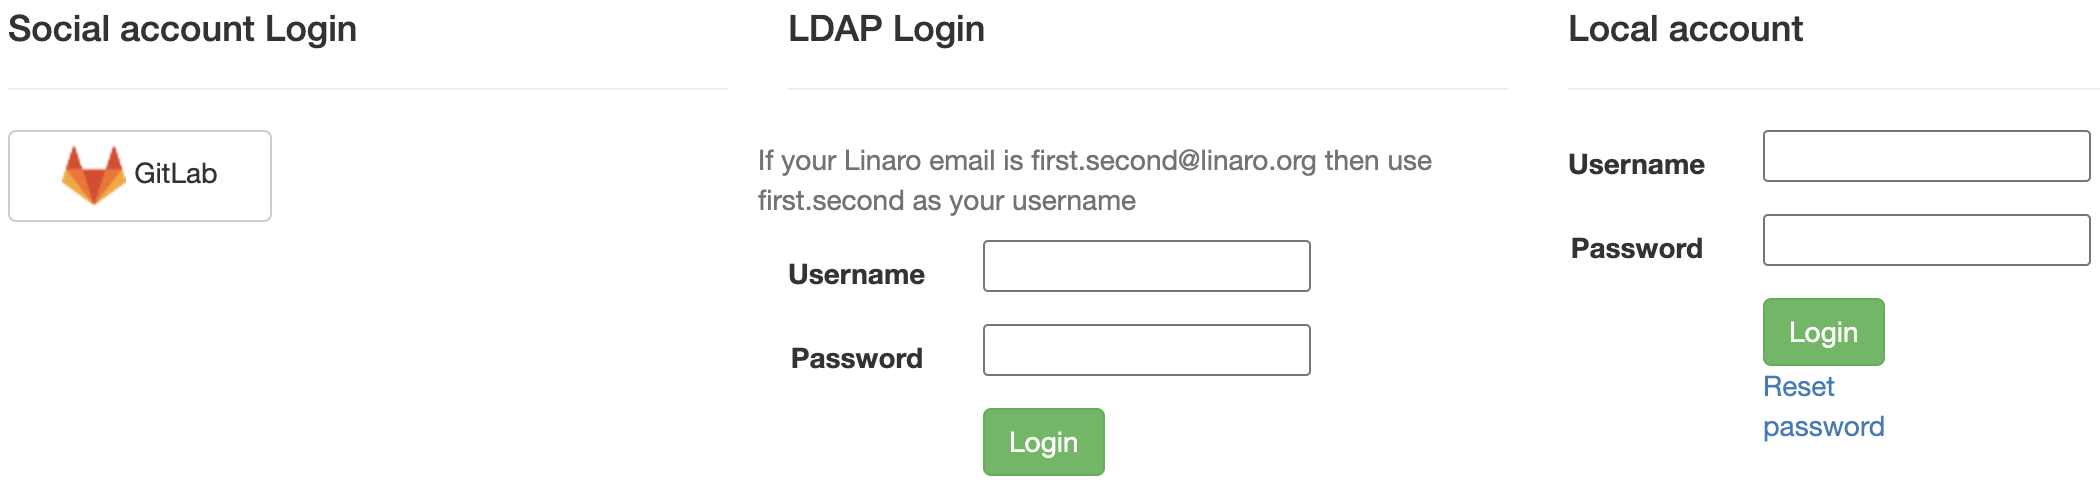Focus the Local account Username field
Viewport: 2100px width, 490px height.
click(1926, 156)
